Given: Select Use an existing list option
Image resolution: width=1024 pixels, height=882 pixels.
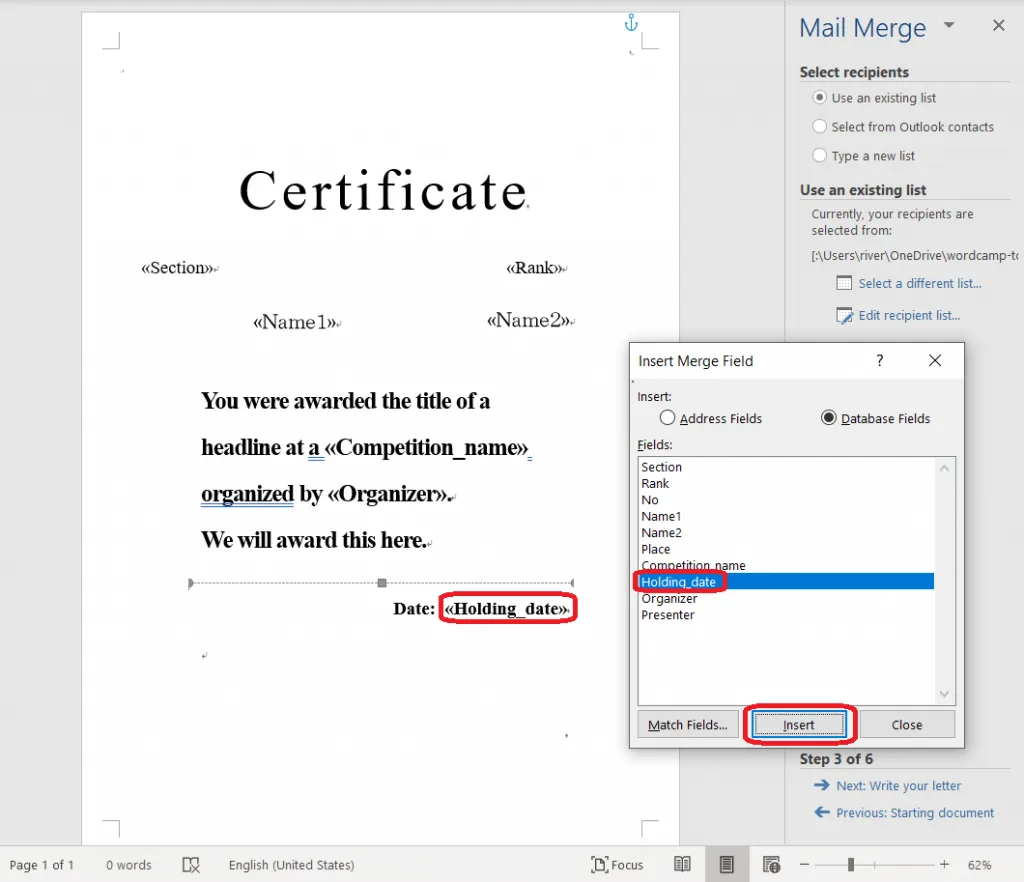Looking at the screenshot, I should tap(820, 98).
